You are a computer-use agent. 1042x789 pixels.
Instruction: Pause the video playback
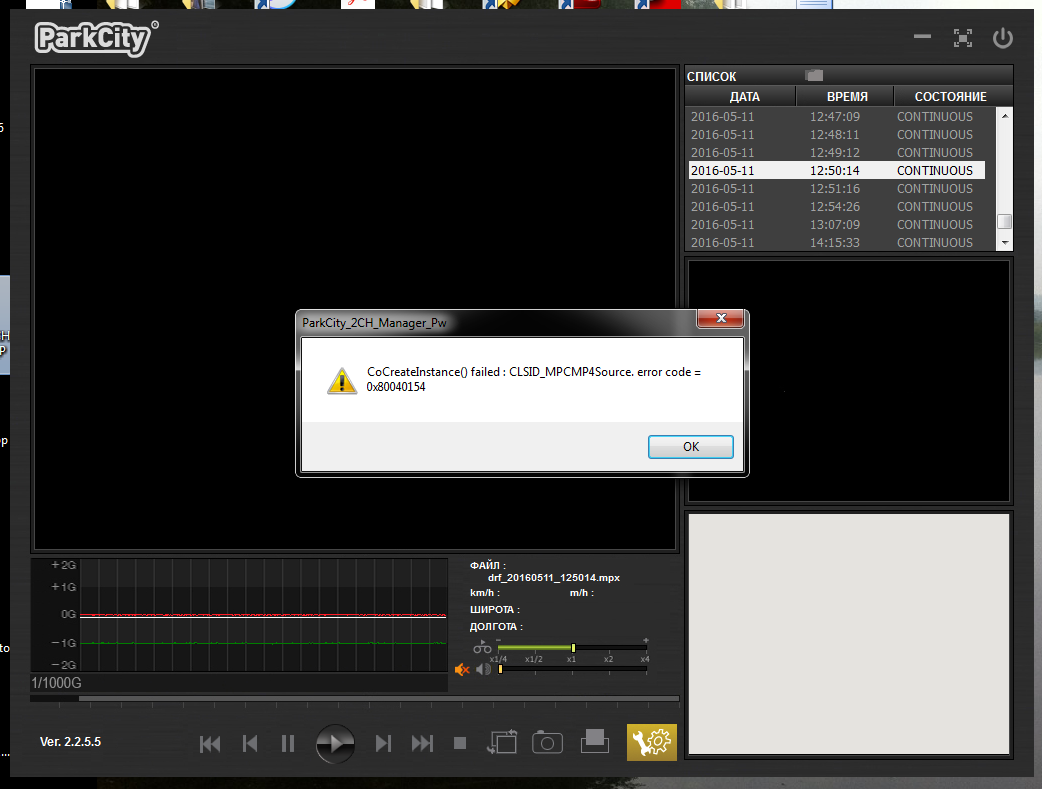(x=288, y=743)
